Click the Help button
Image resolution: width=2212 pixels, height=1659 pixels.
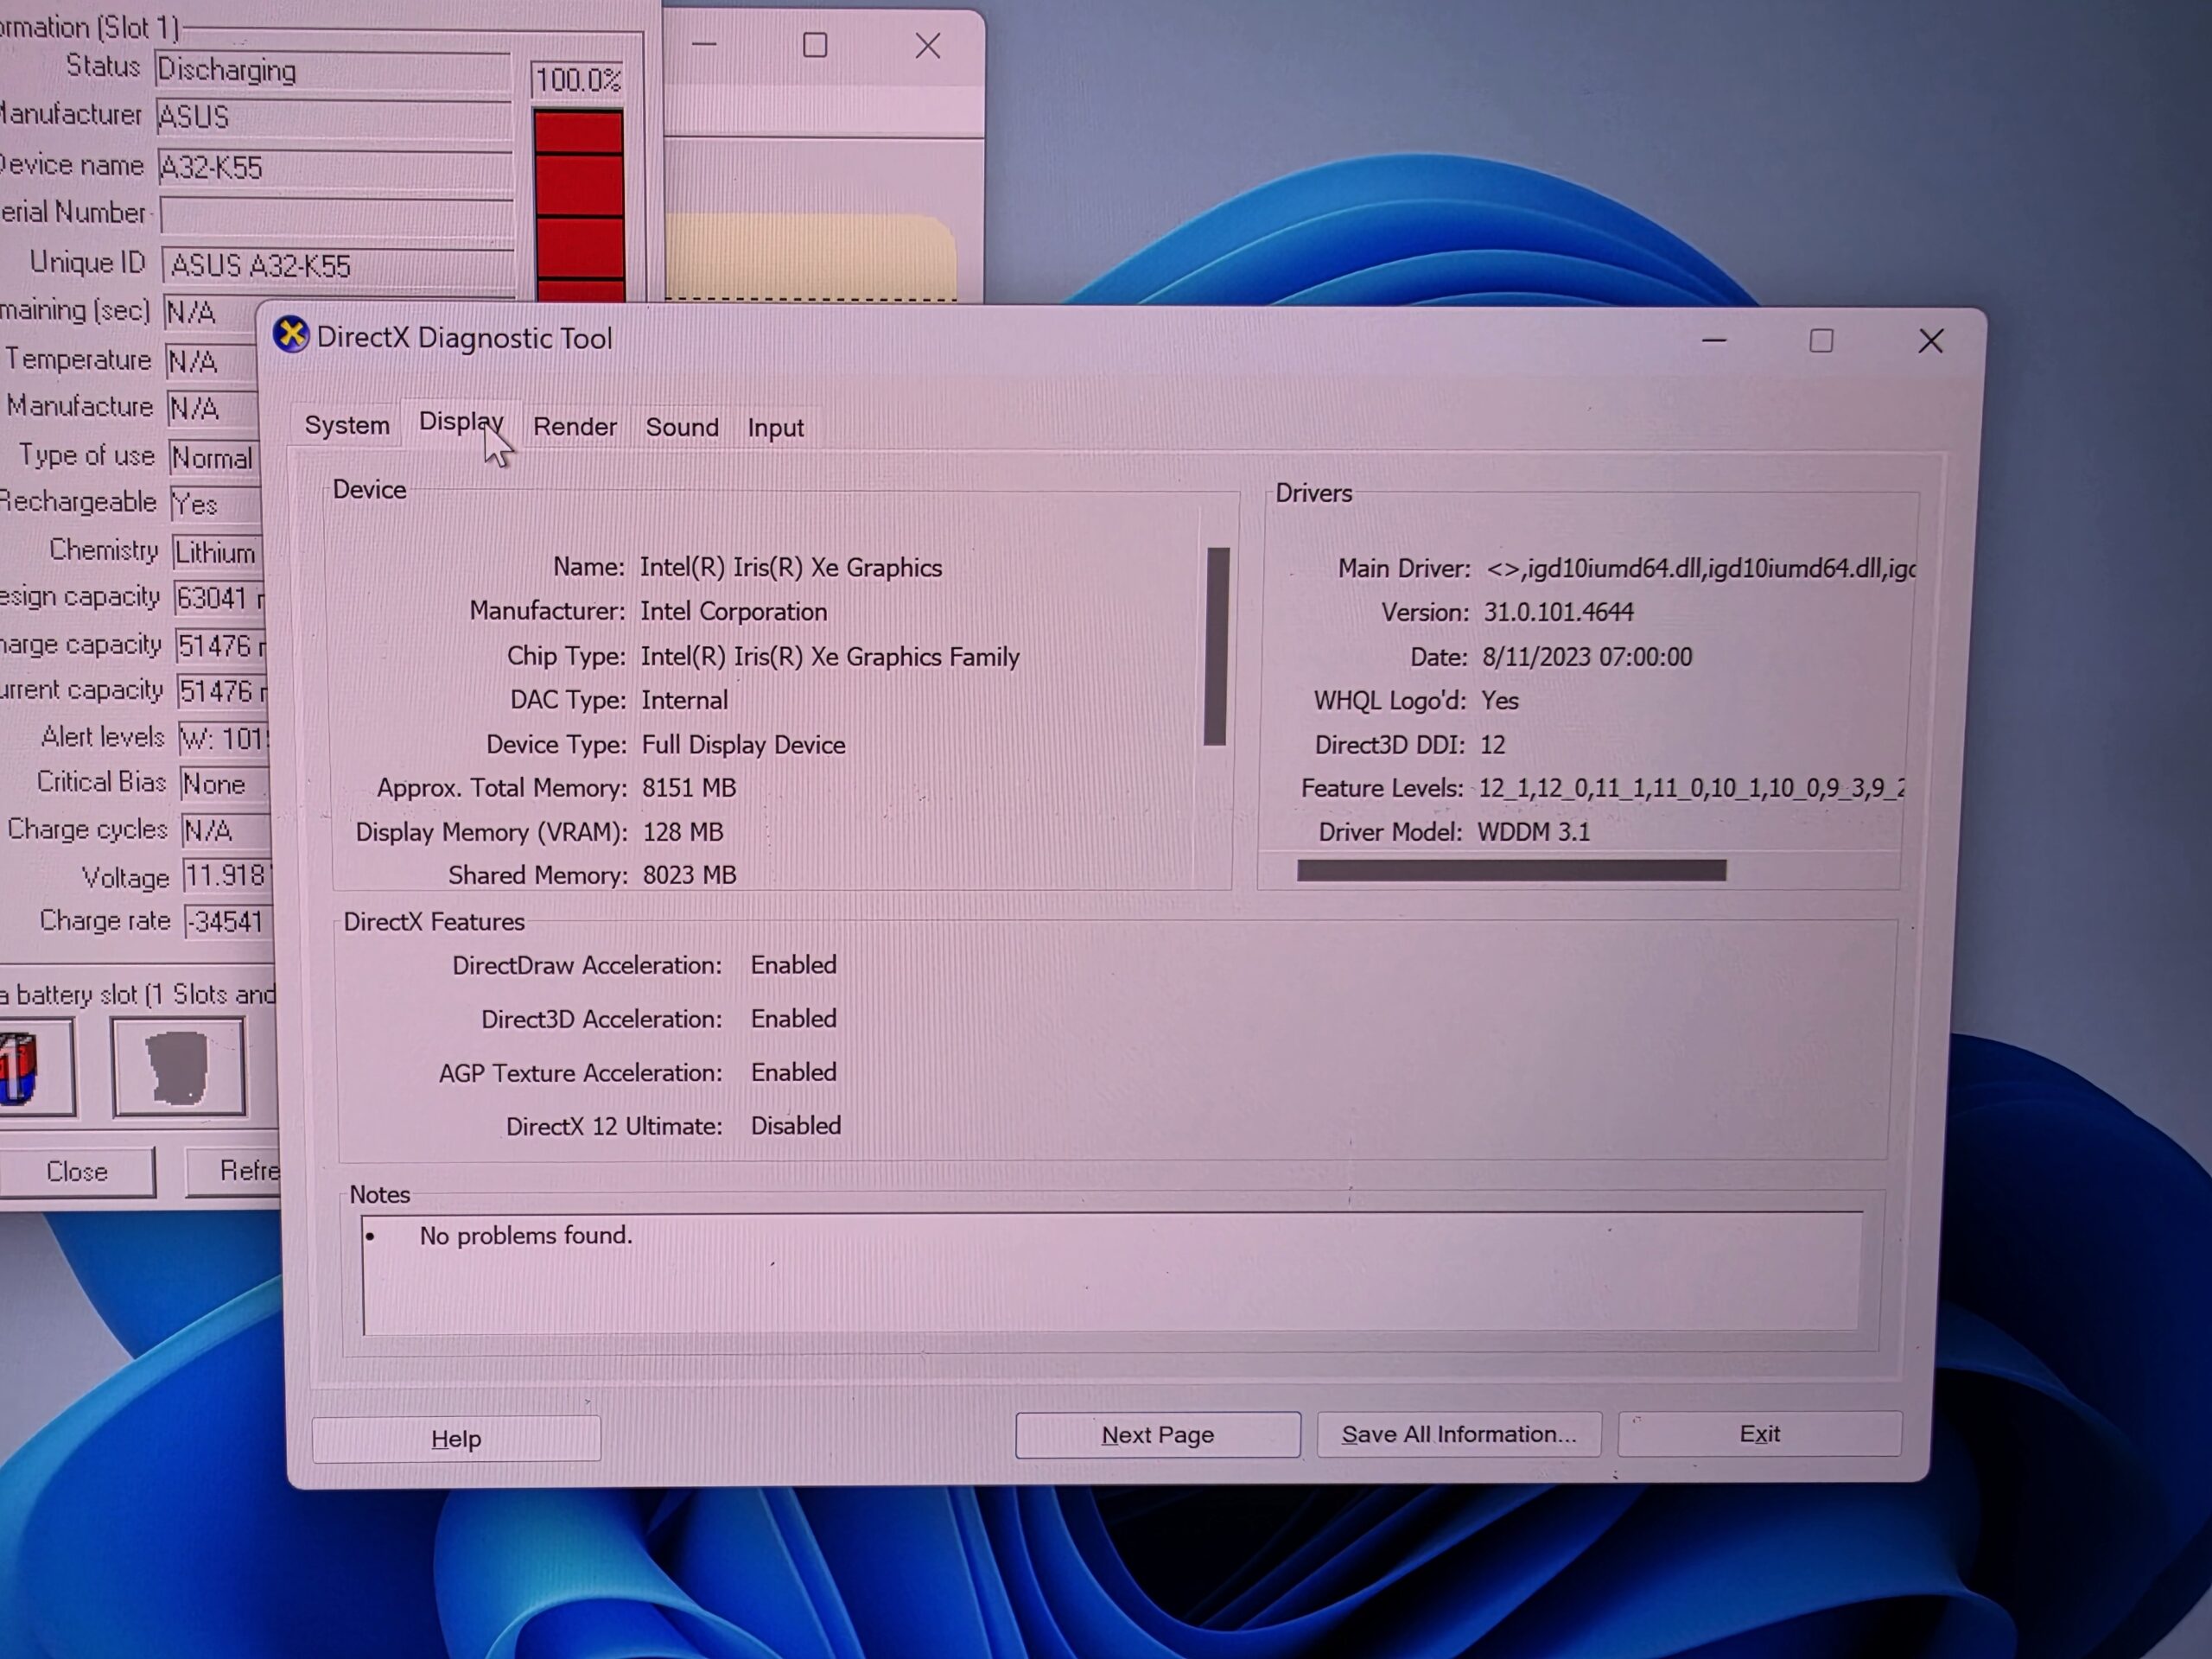click(456, 1439)
